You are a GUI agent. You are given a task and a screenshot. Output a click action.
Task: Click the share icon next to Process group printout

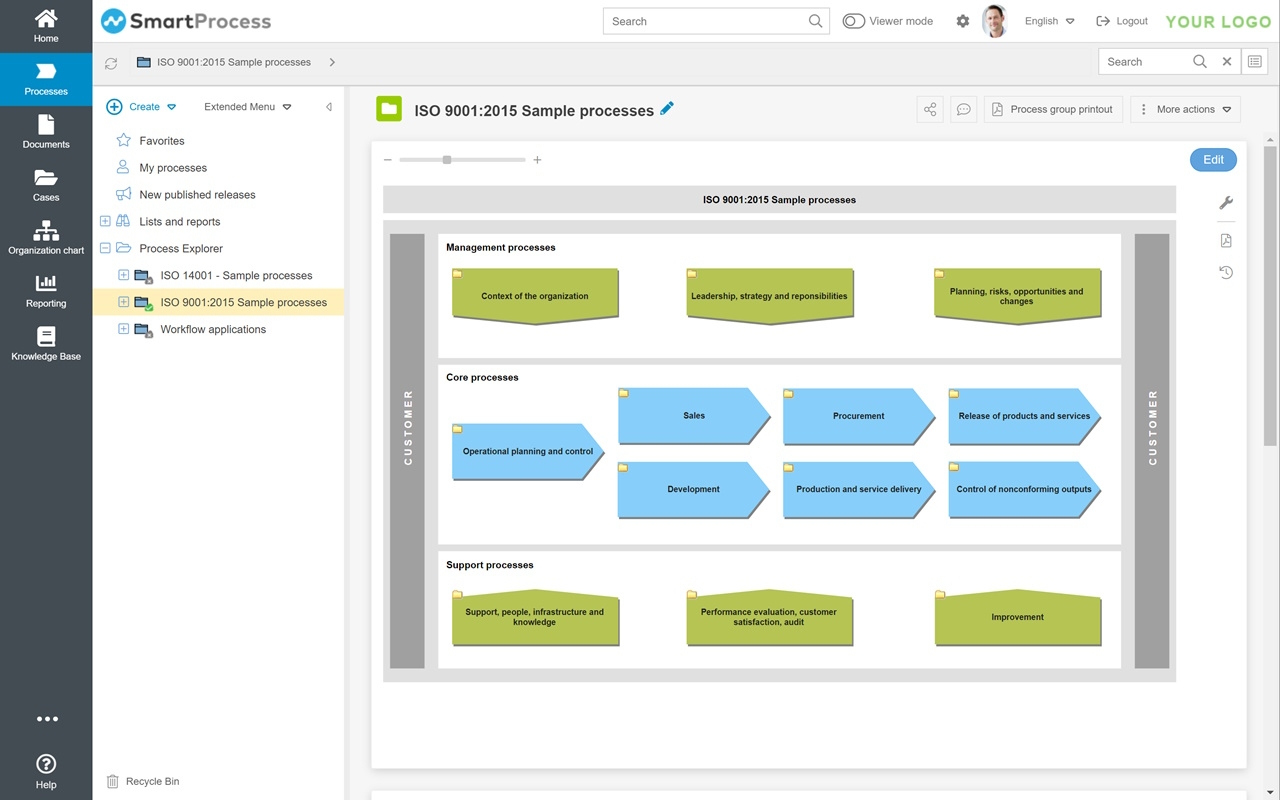[x=930, y=110]
